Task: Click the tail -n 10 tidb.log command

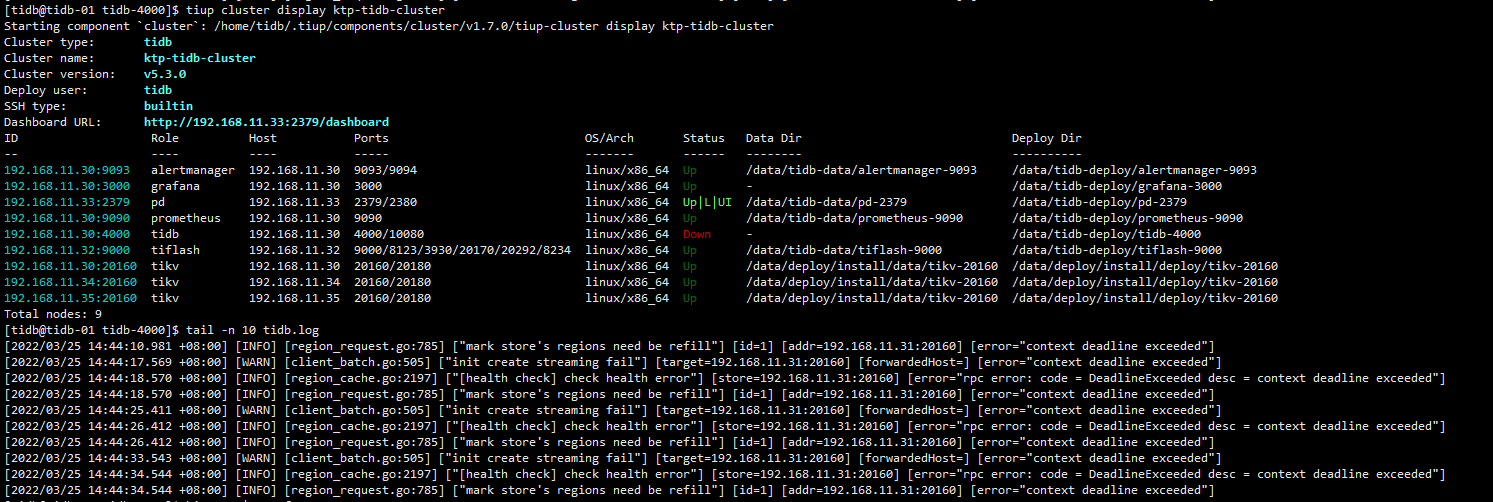Action: pos(252,330)
